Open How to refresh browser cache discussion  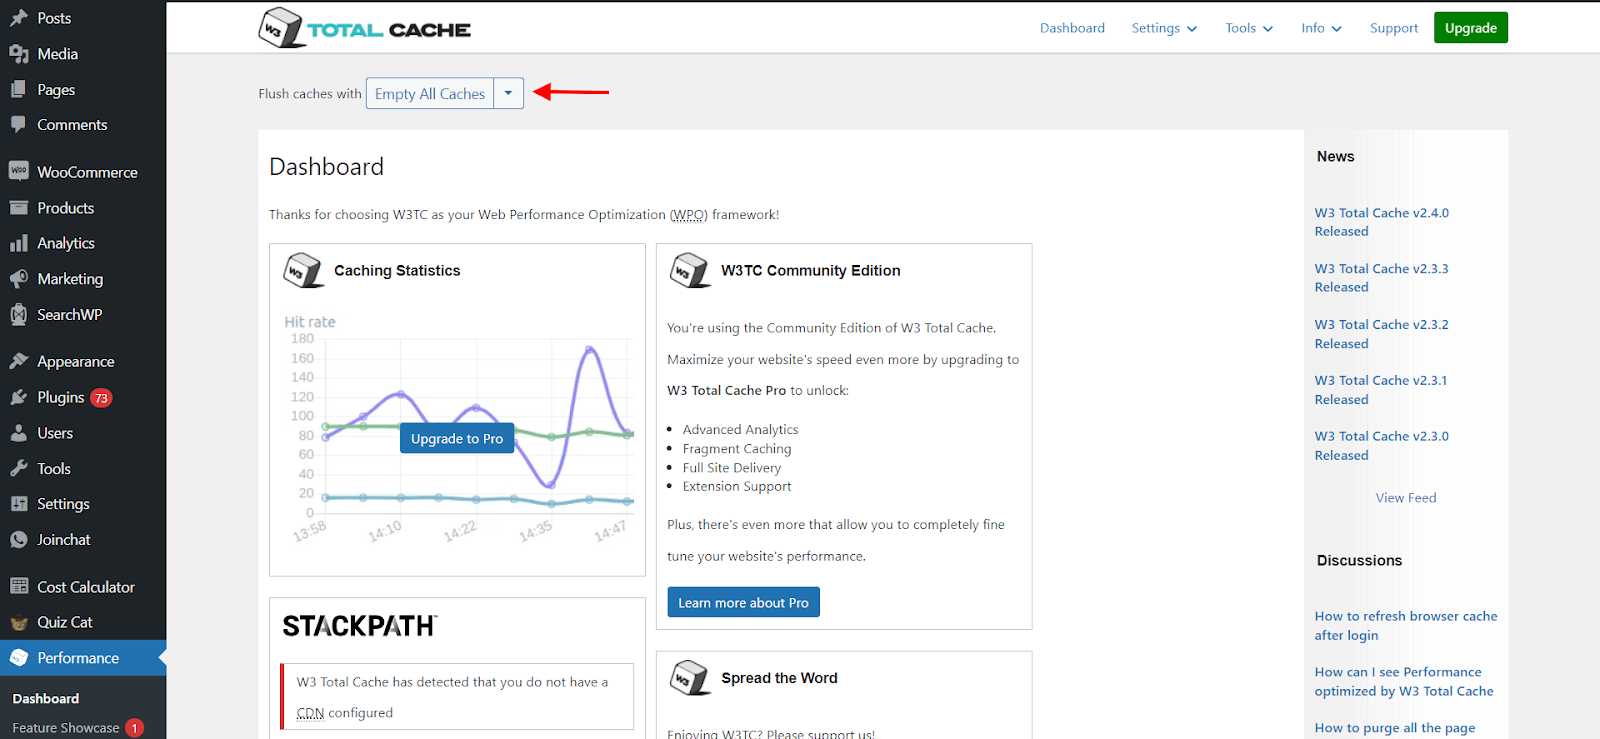[1406, 626]
